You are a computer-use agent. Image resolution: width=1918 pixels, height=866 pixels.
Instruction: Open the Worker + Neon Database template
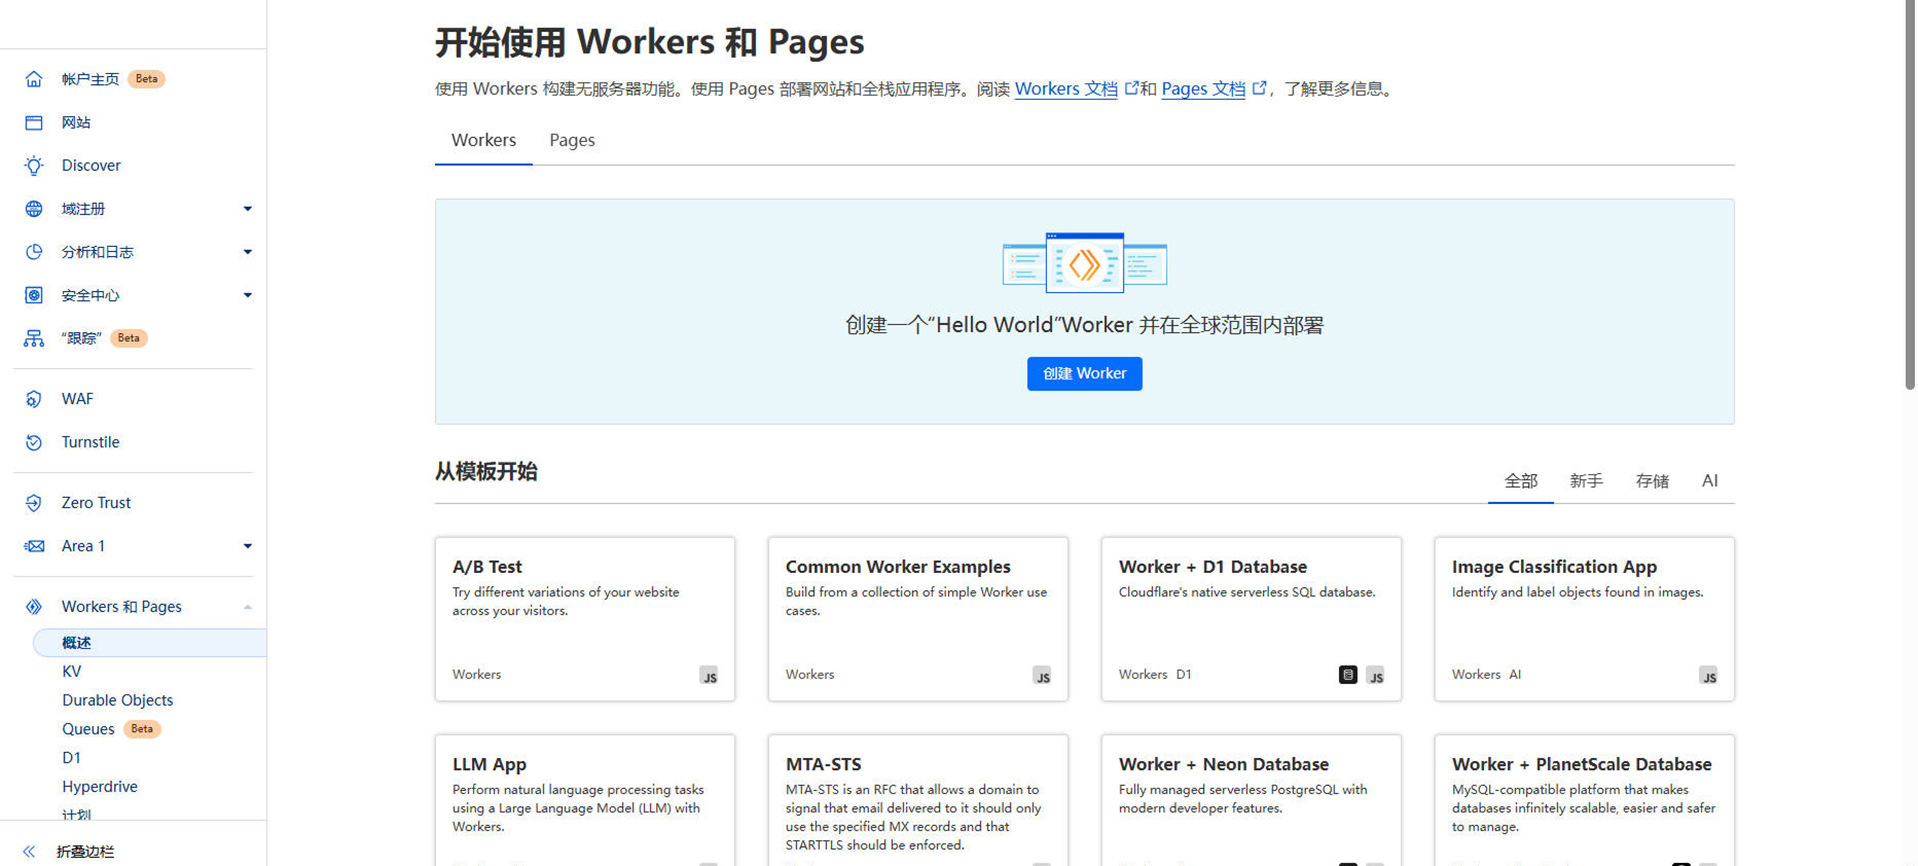pos(1251,800)
